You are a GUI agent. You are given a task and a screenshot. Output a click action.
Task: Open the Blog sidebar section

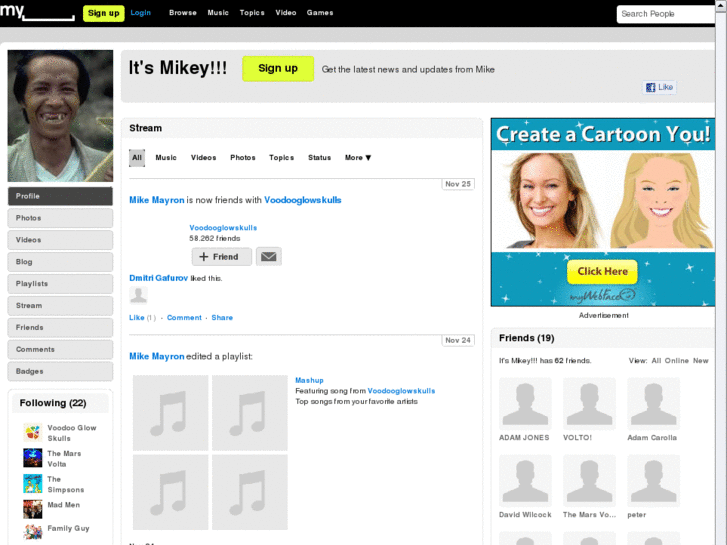[x=60, y=262]
